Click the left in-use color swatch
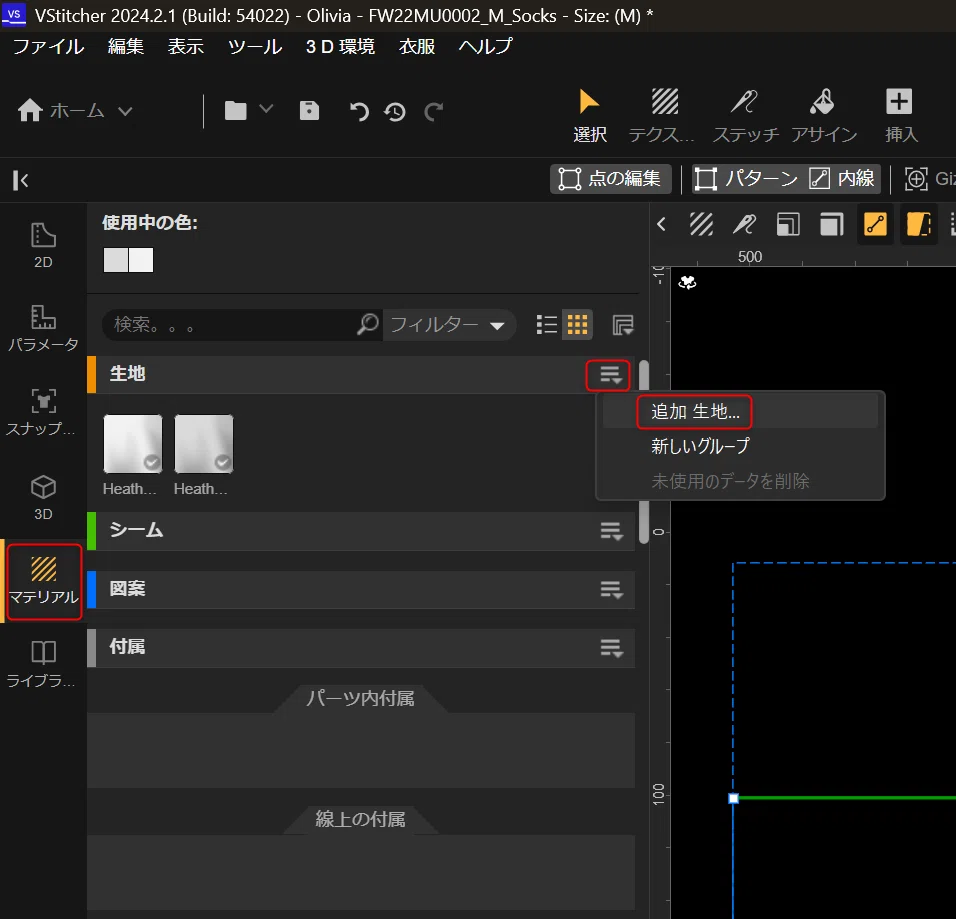The image size is (956, 919). [116, 260]
